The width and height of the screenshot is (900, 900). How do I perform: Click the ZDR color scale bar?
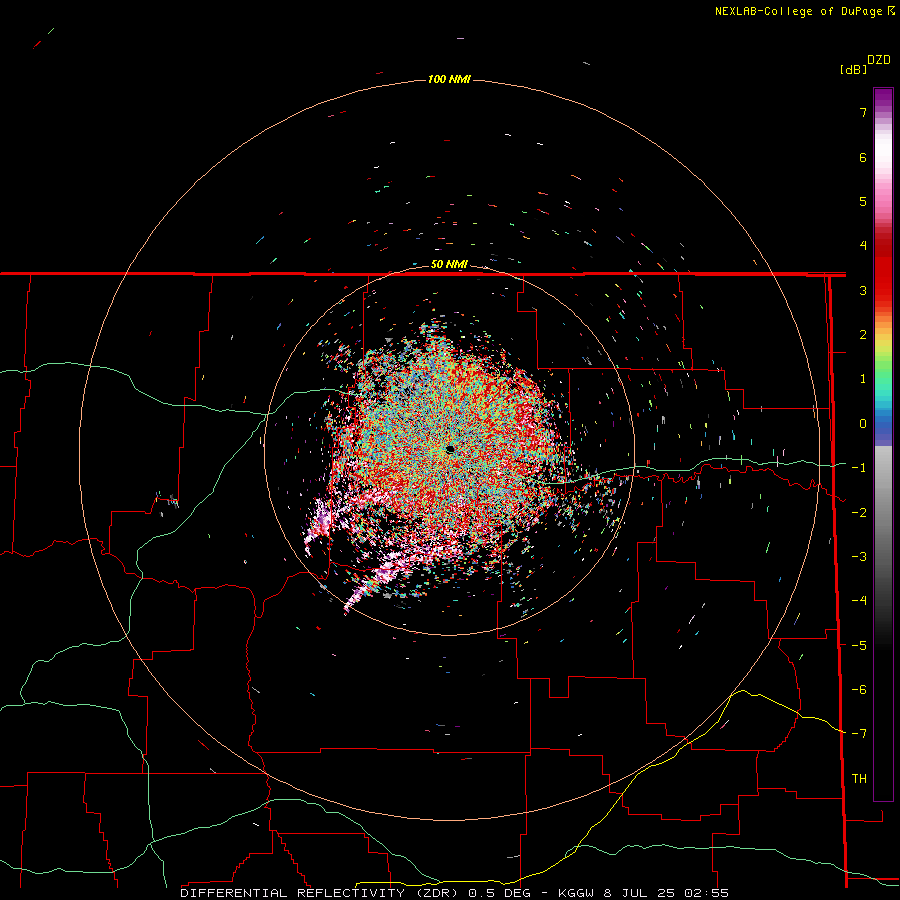point(883,444)
